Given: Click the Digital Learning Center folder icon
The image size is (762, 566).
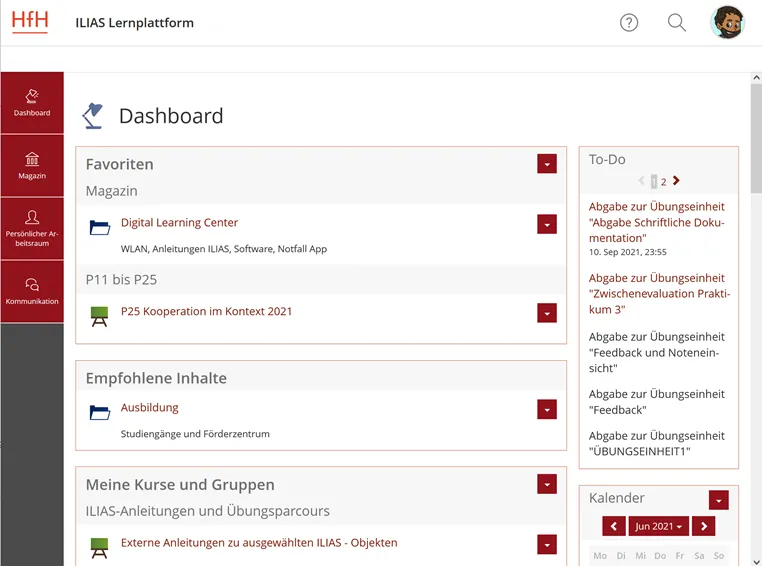Looking at the screenshot, I should tap(100, 228).
